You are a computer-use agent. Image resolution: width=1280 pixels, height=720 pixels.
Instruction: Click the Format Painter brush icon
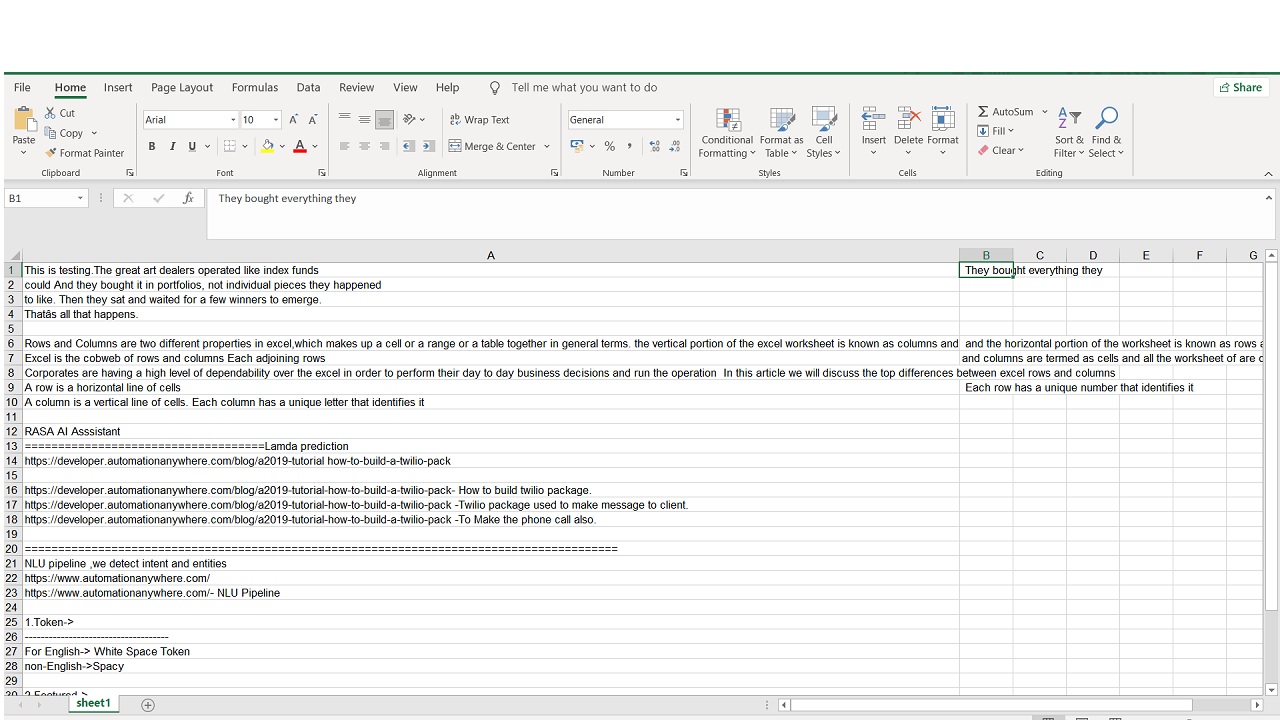tap(51, 153)
